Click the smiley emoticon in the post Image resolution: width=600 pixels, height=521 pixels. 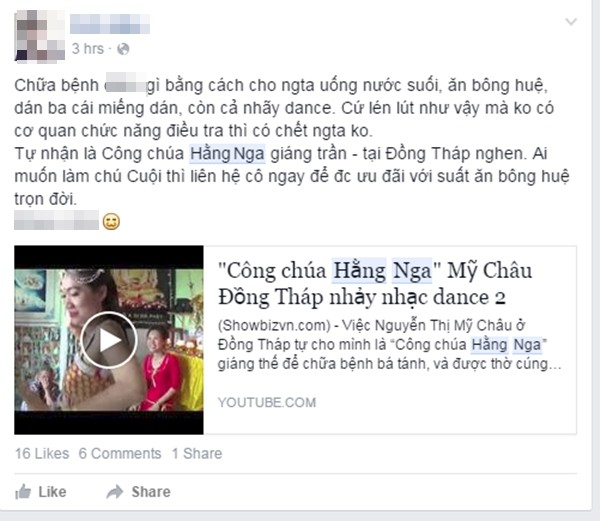[x=111, y=221]
